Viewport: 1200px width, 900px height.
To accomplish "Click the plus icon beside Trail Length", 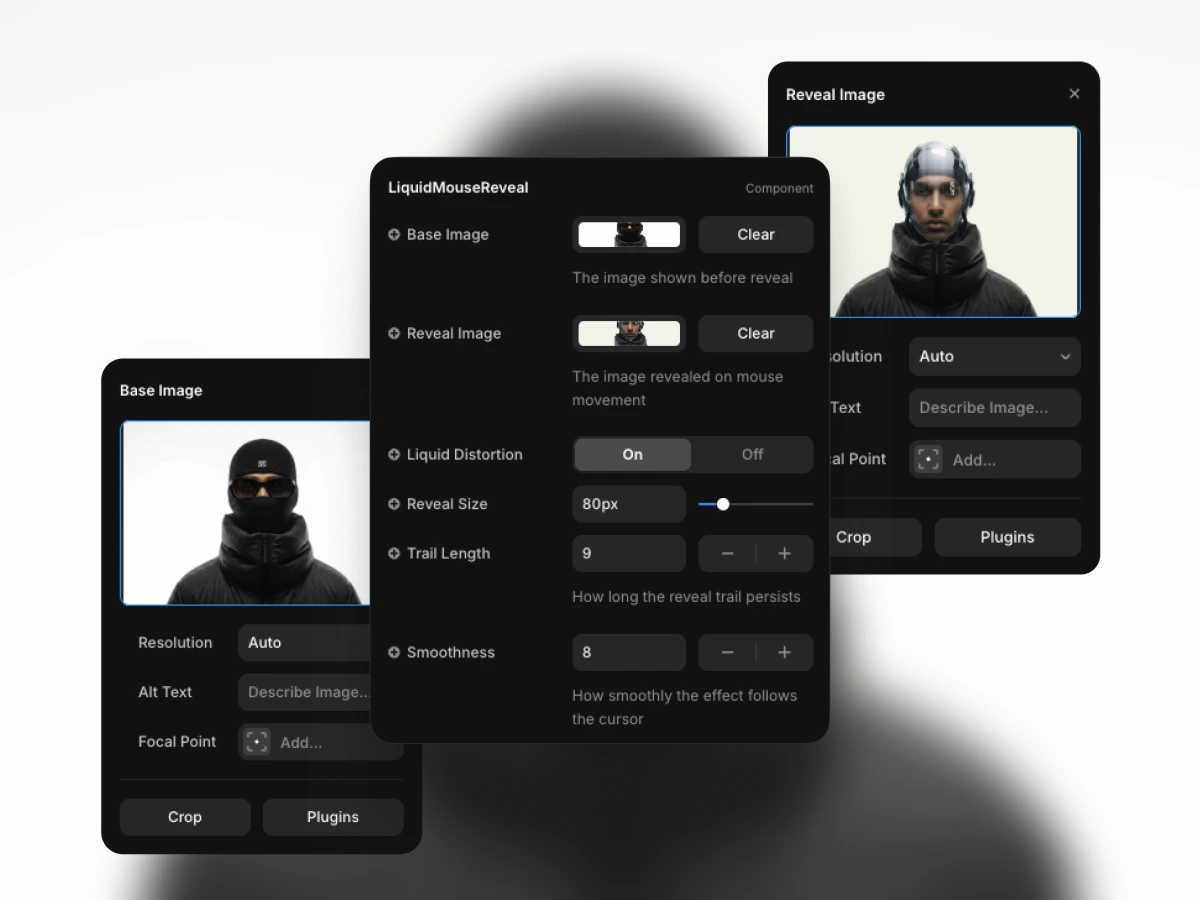I will [x=394, y=553].
